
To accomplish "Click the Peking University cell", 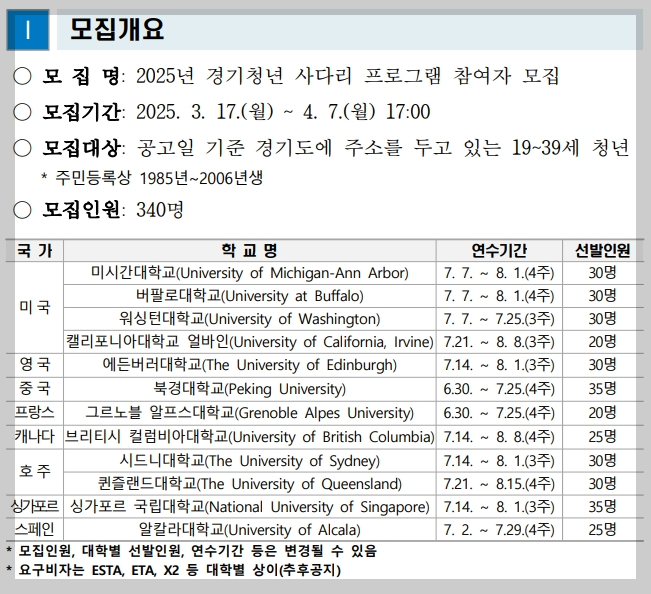I will coord(250,389).
